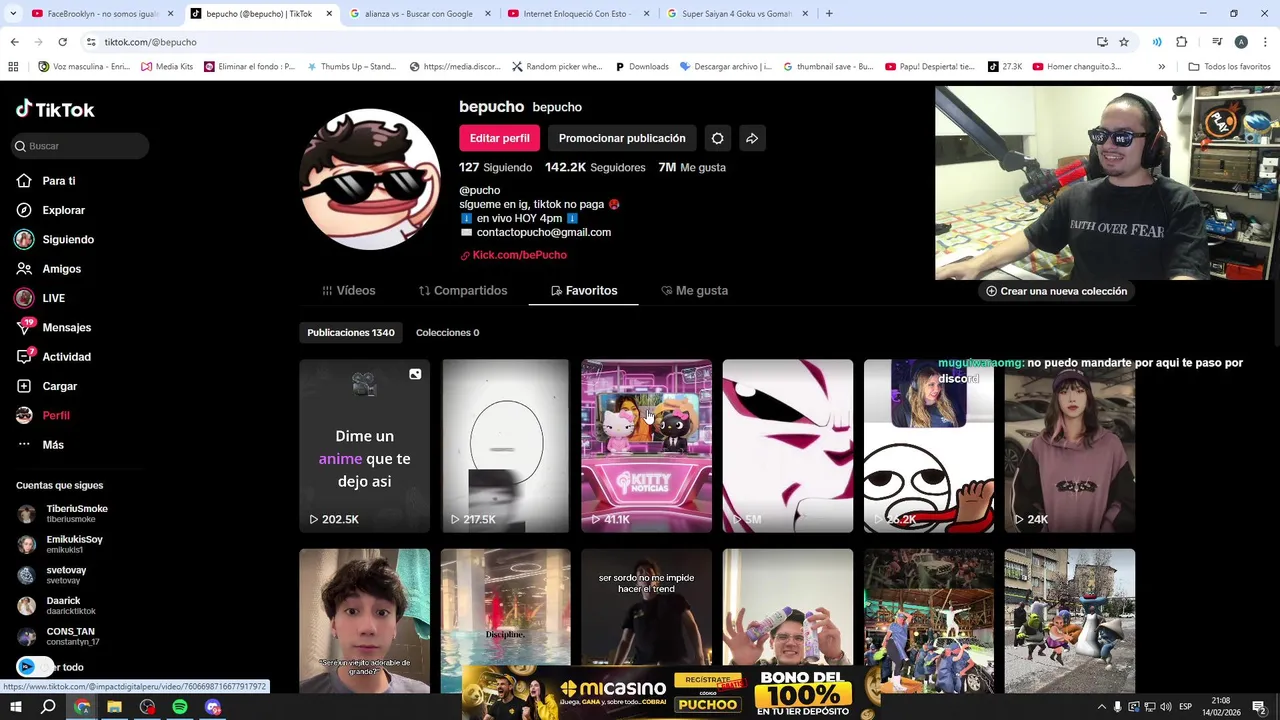
Task: Open the Explorar compass icon
Action: (x=24, y=210)
